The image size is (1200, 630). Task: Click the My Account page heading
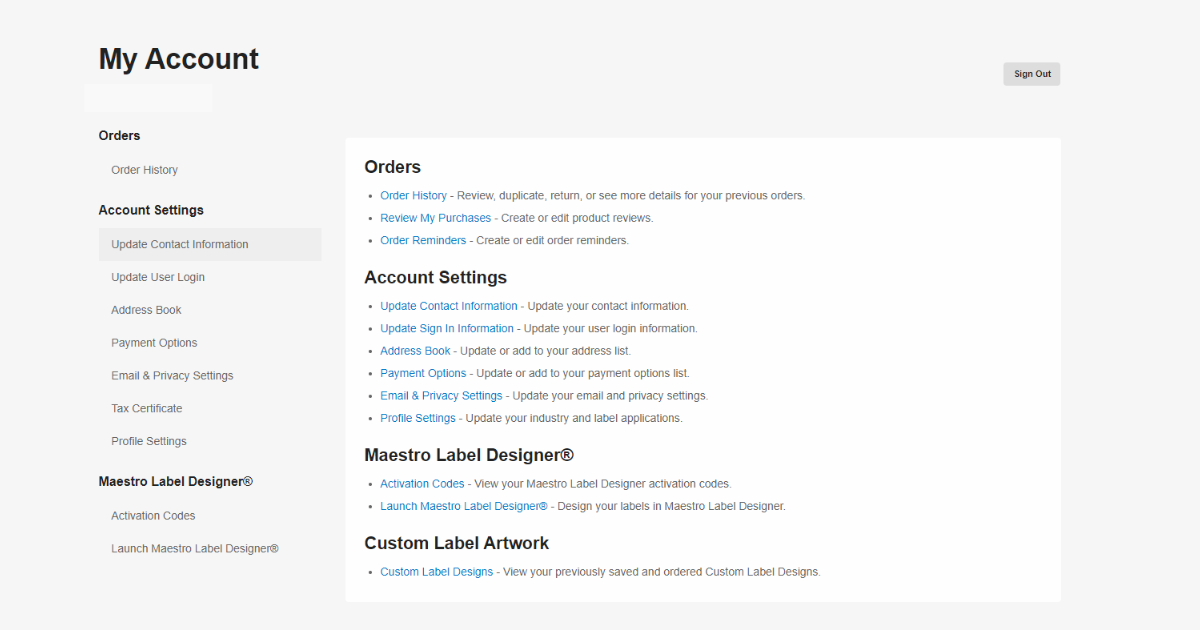tap(178, 58)
